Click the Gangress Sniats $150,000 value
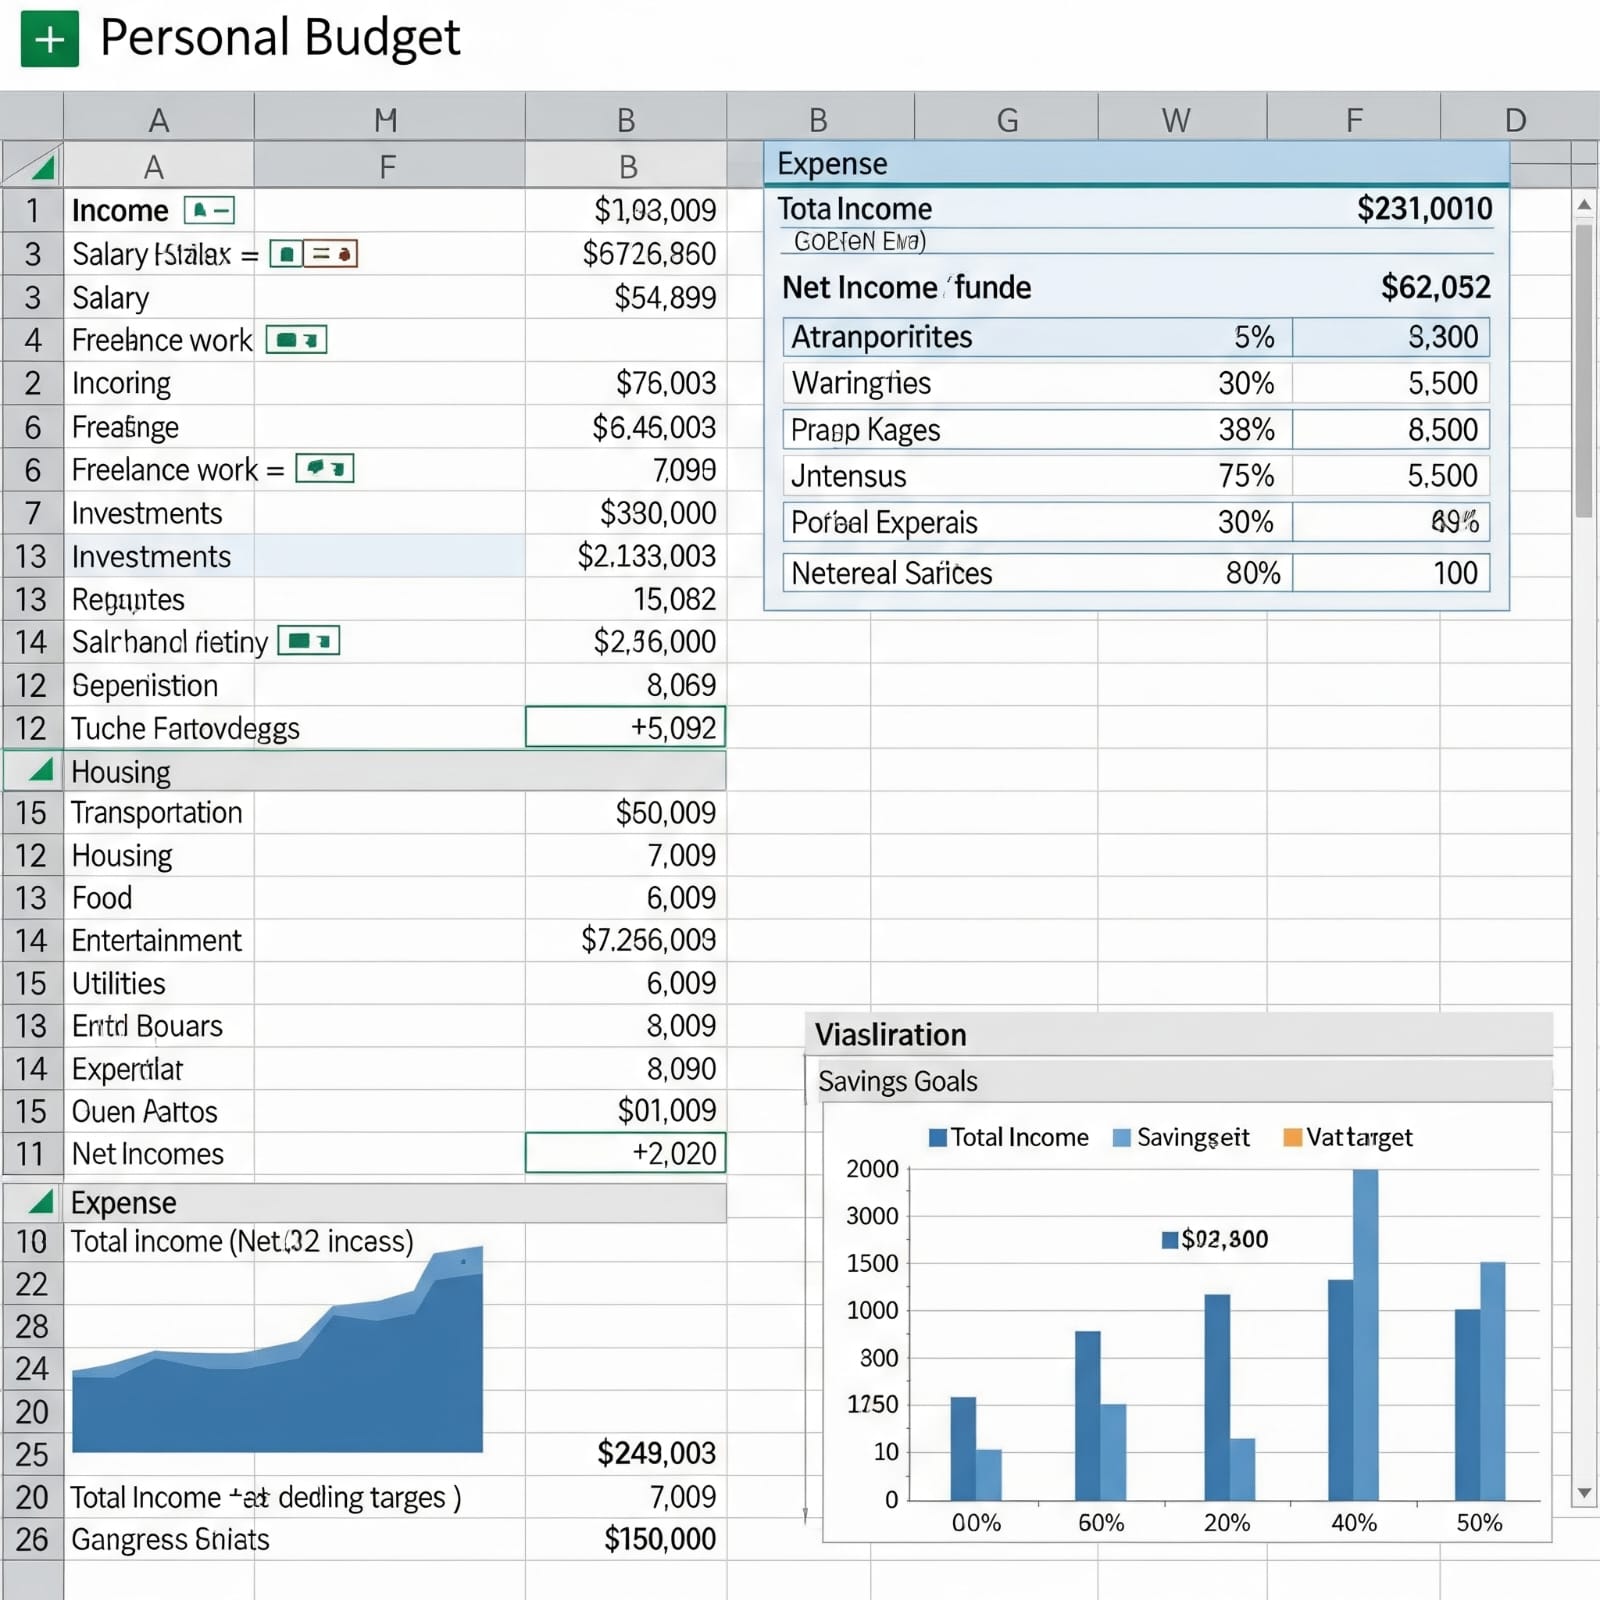 (x=659, y=1539)
